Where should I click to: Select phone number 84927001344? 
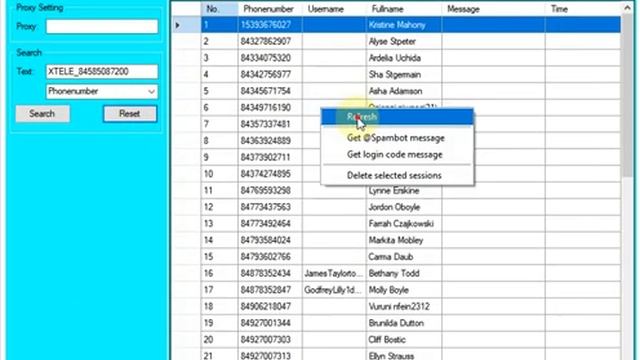pyautogui.click(x=270, y=323)
